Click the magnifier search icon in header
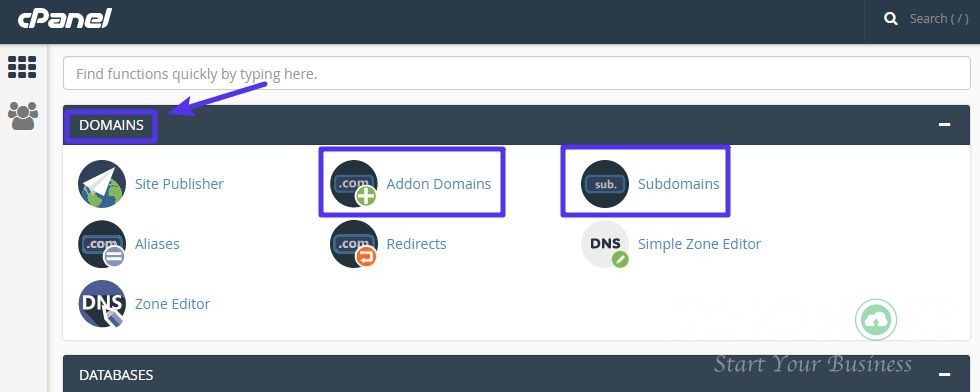Image resolution: width=980 pixels, height=392 pixels. tap(891, 19)
